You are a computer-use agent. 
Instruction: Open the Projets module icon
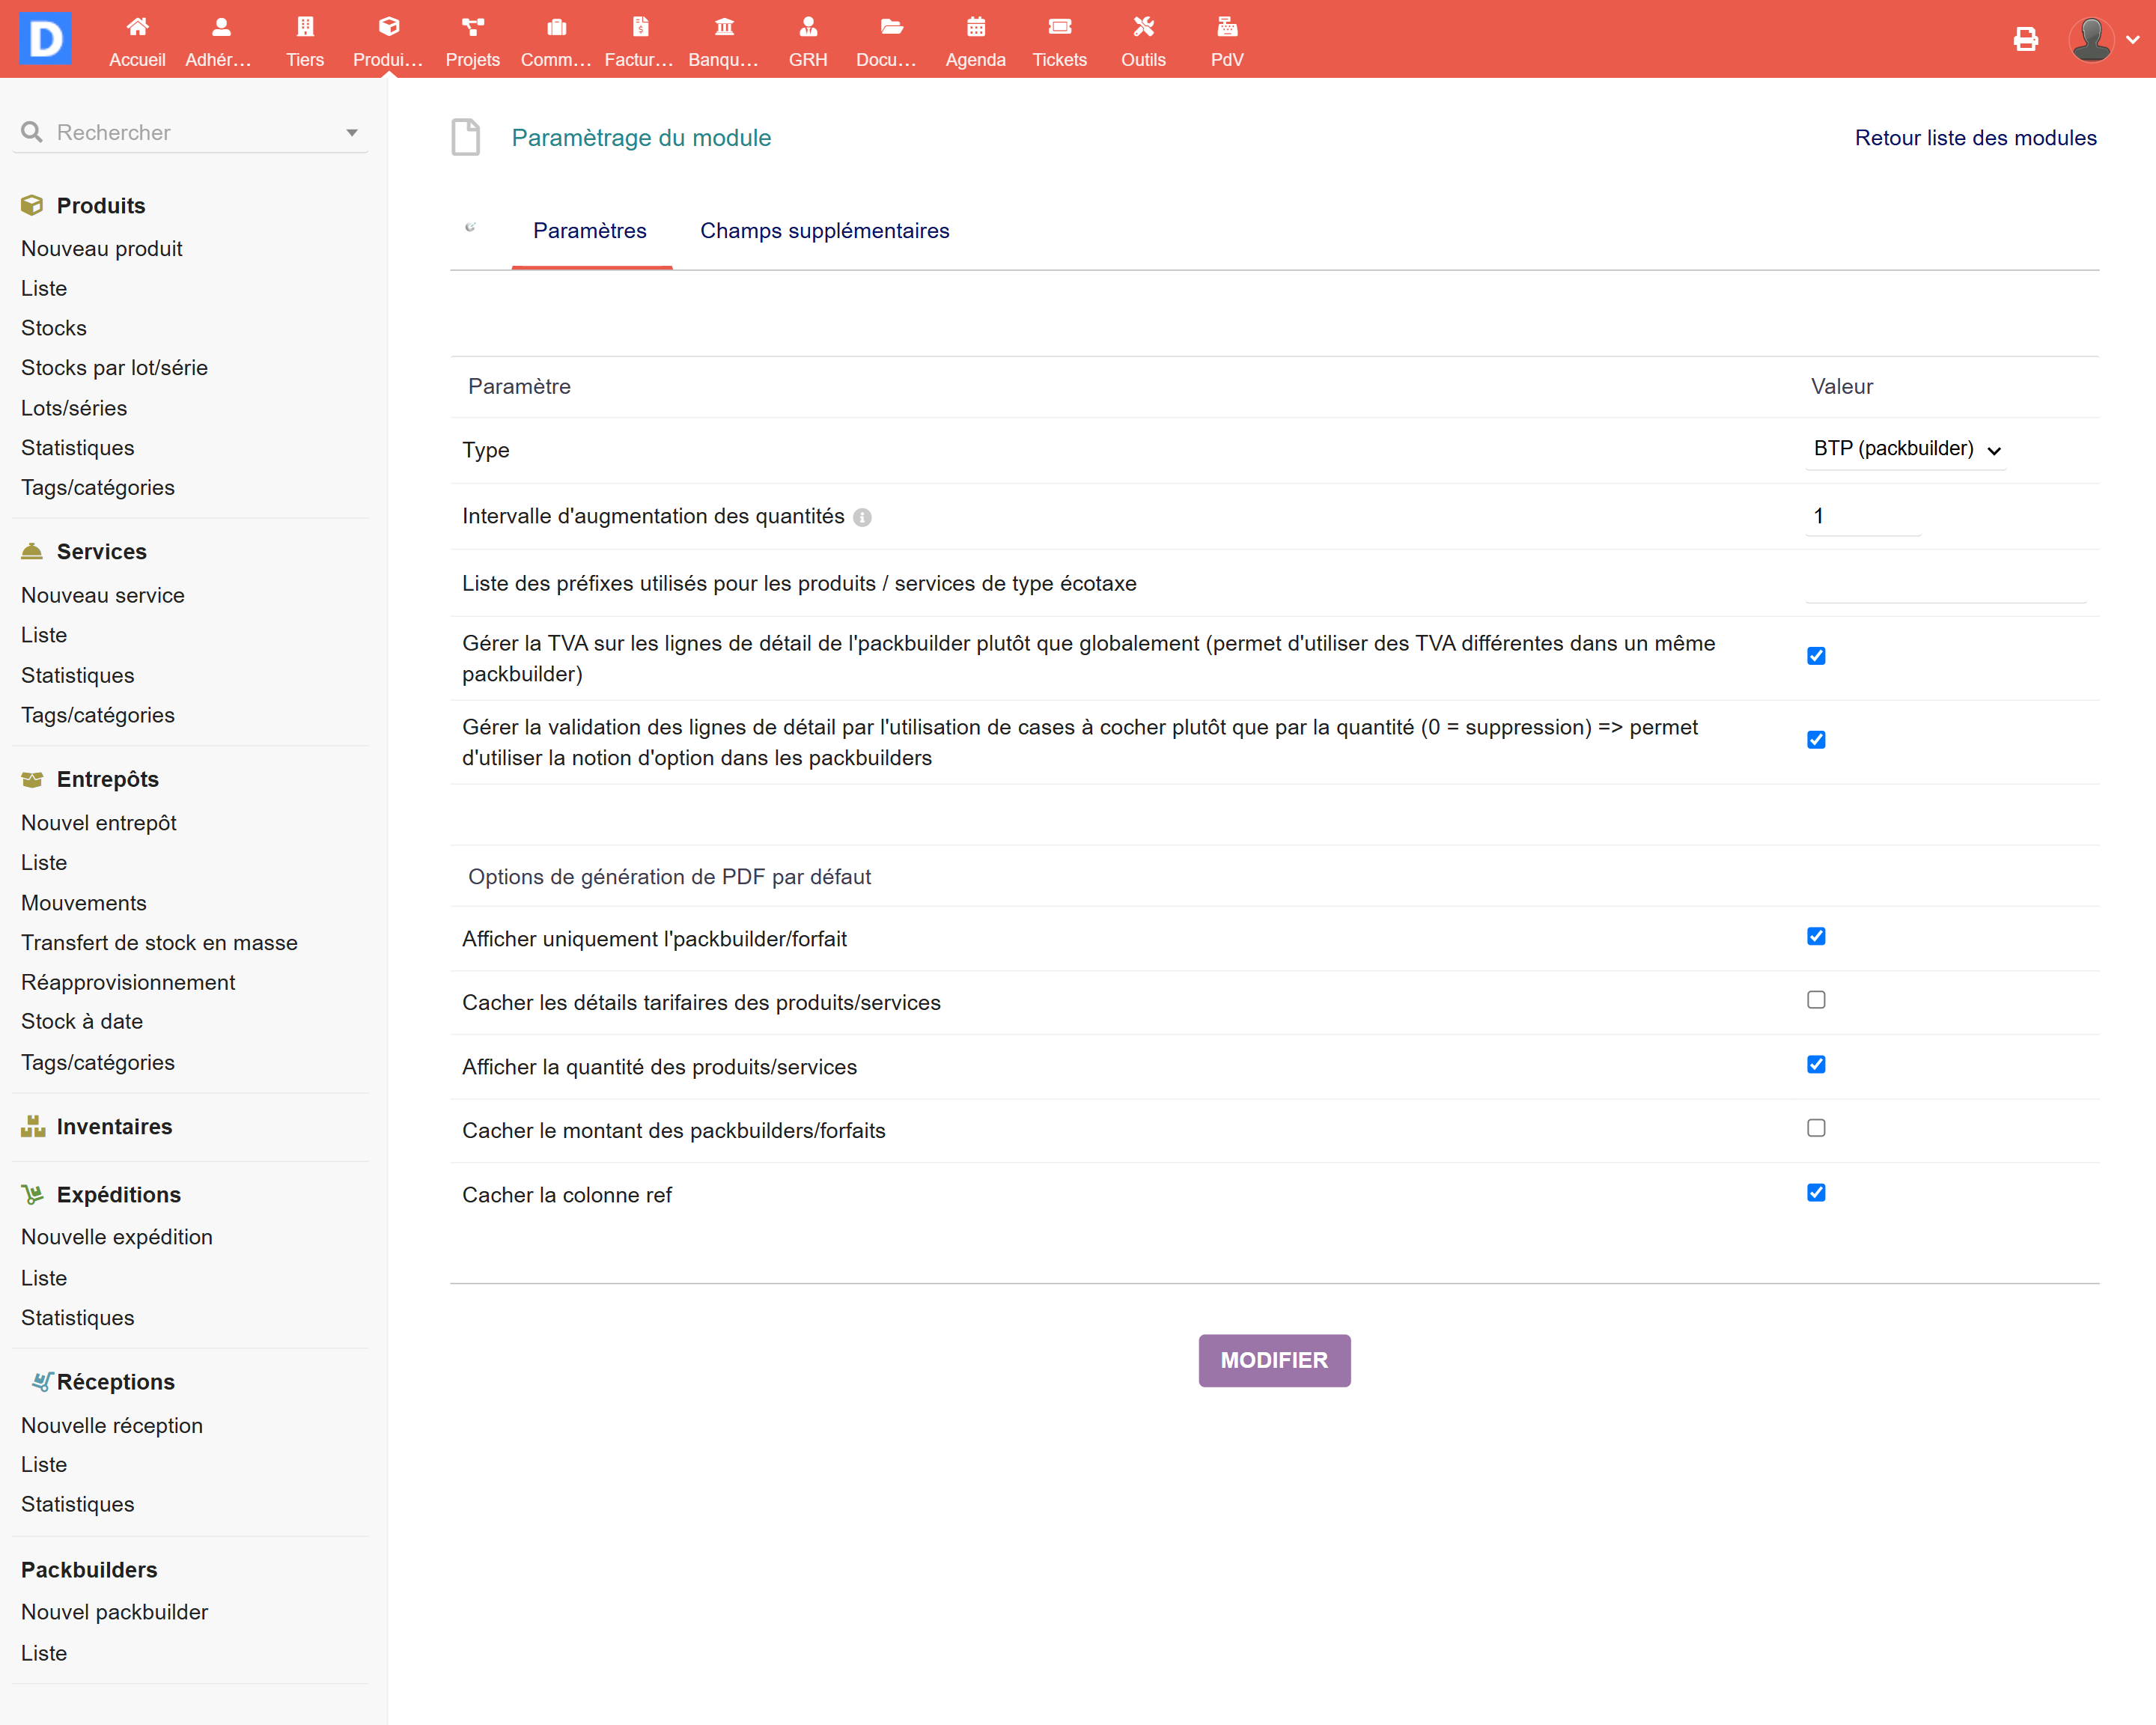(x=472, y=28)
